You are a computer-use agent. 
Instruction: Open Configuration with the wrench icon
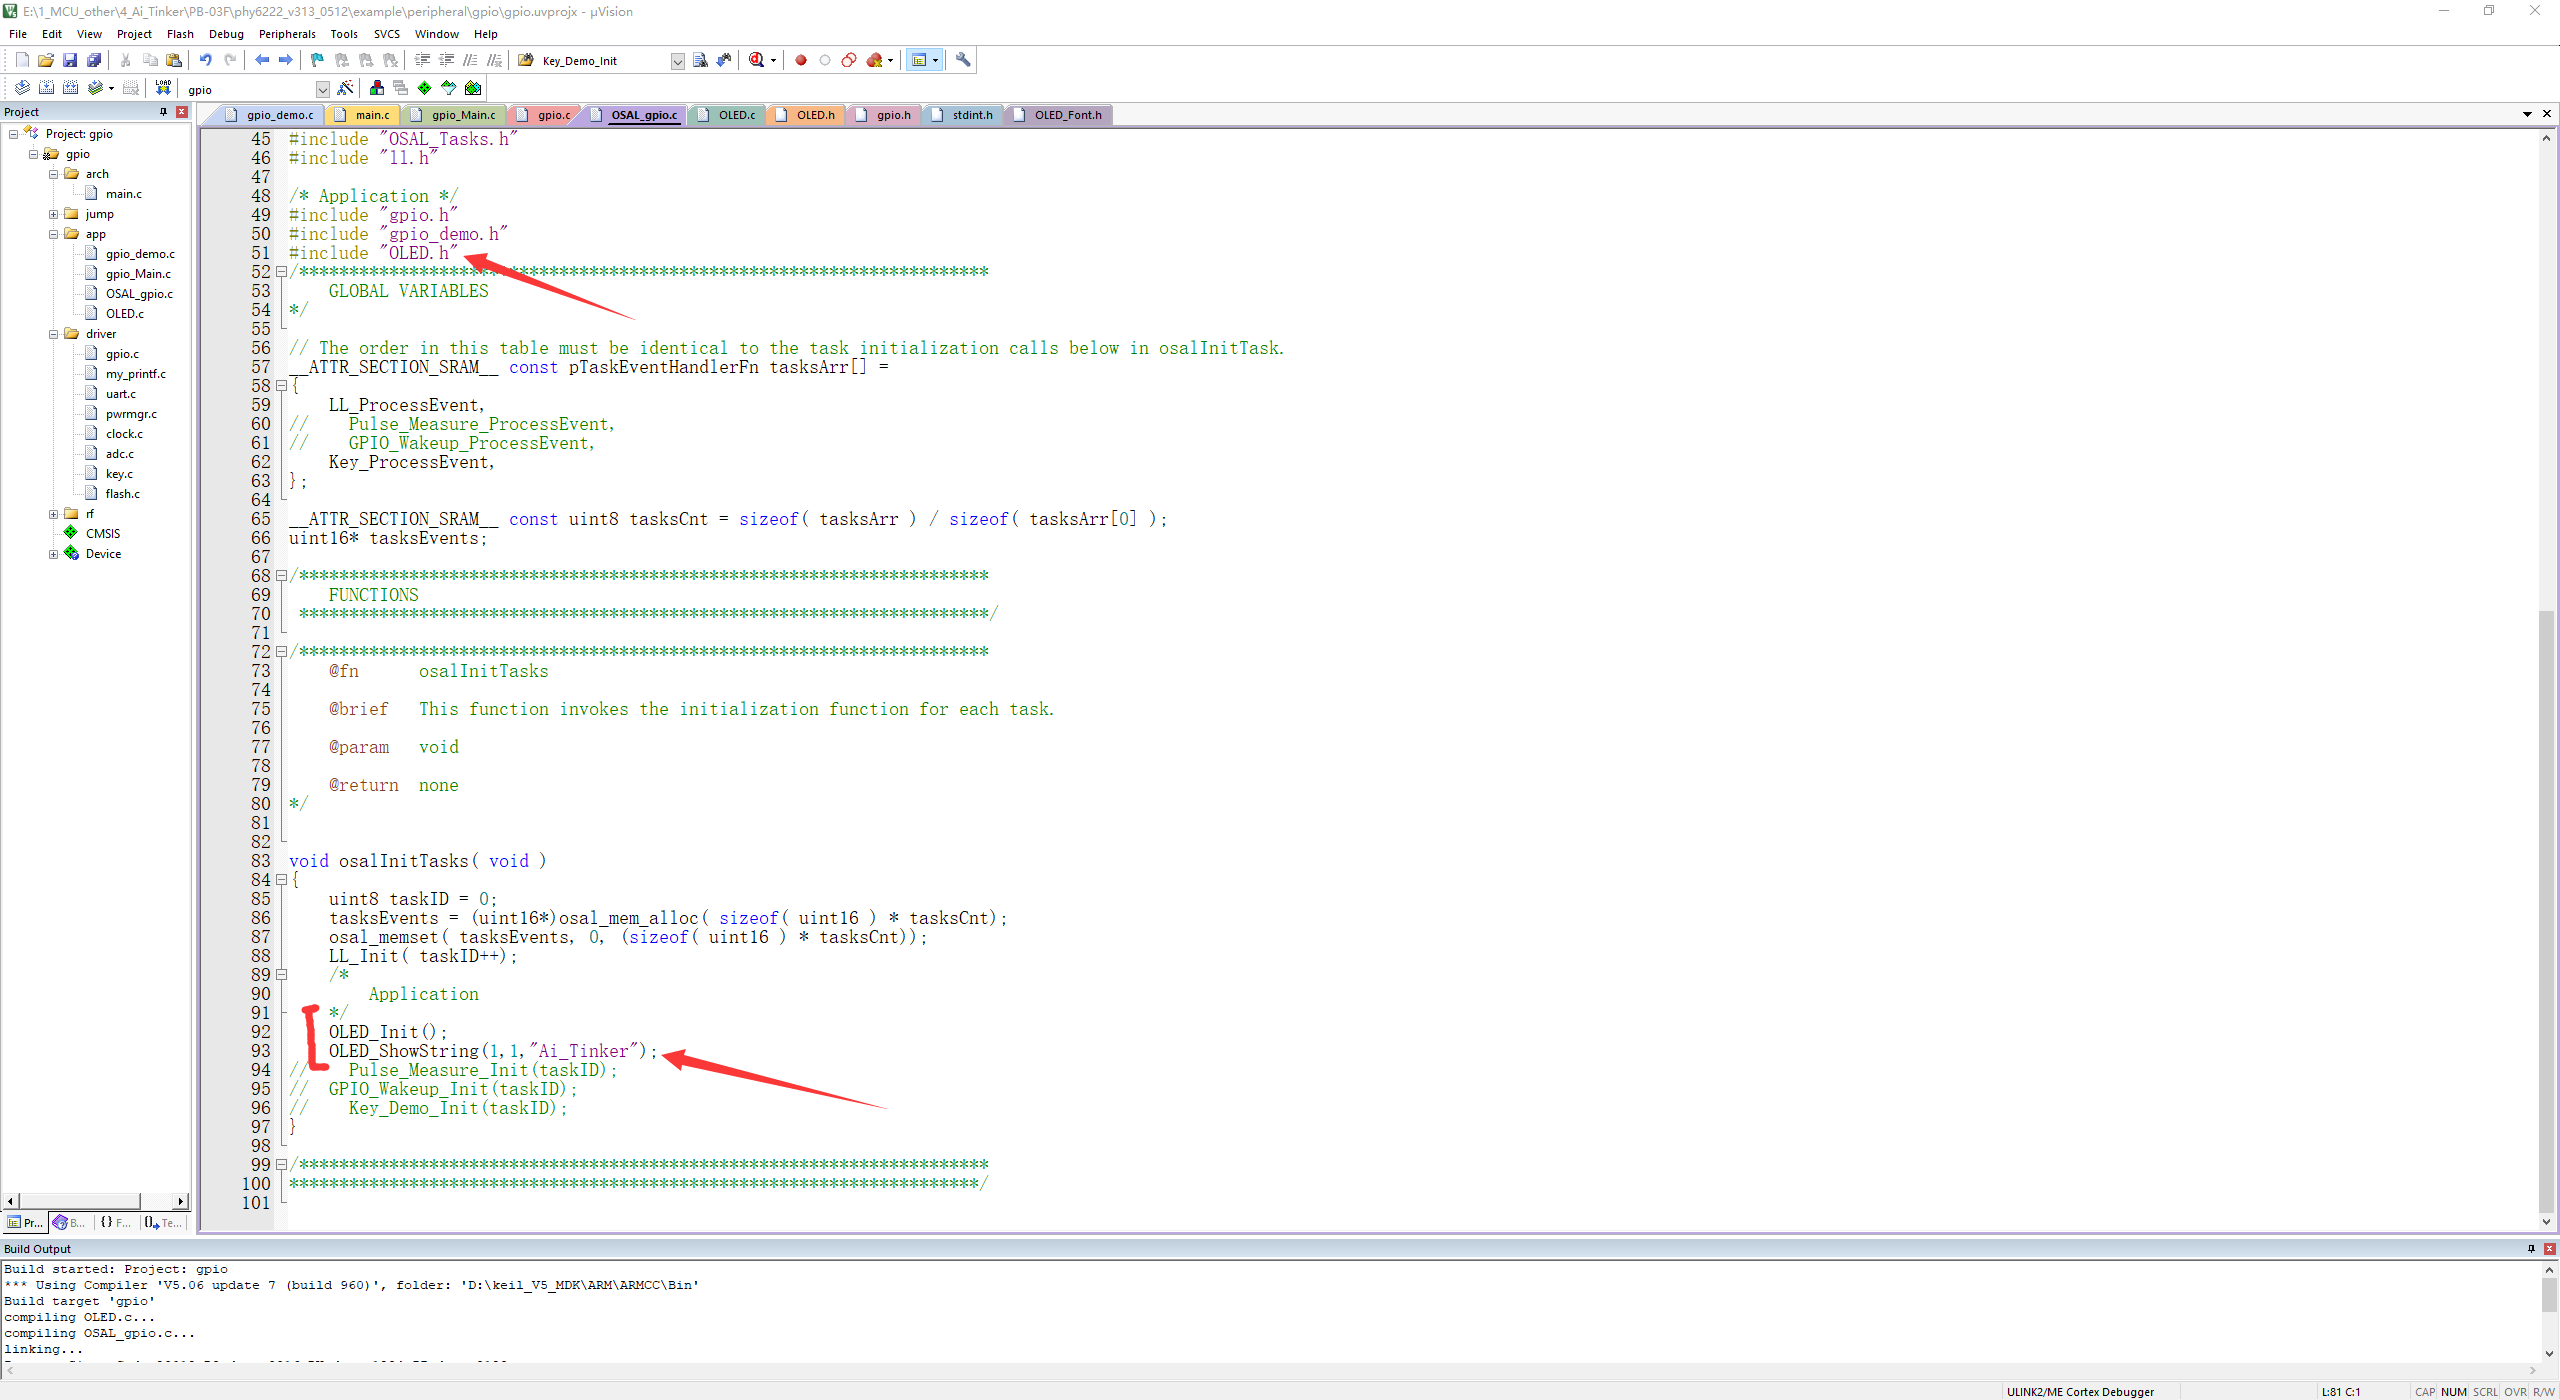(x=963, y=60)
